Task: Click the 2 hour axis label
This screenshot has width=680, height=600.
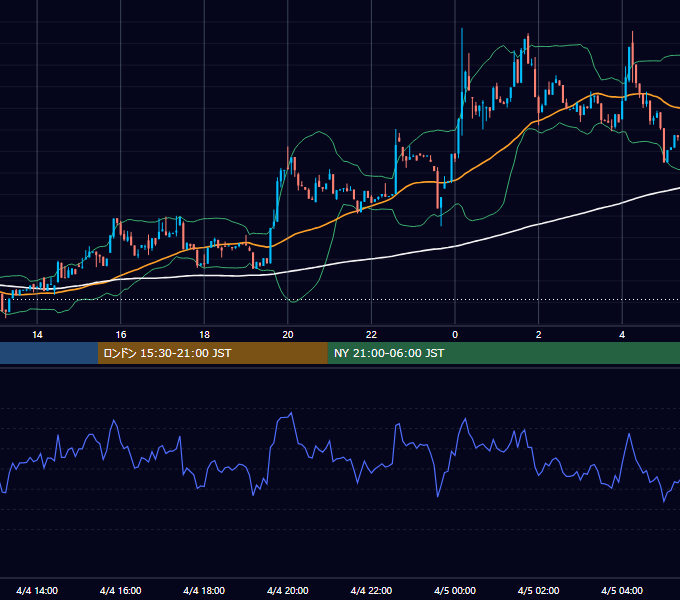Action: 539,335
